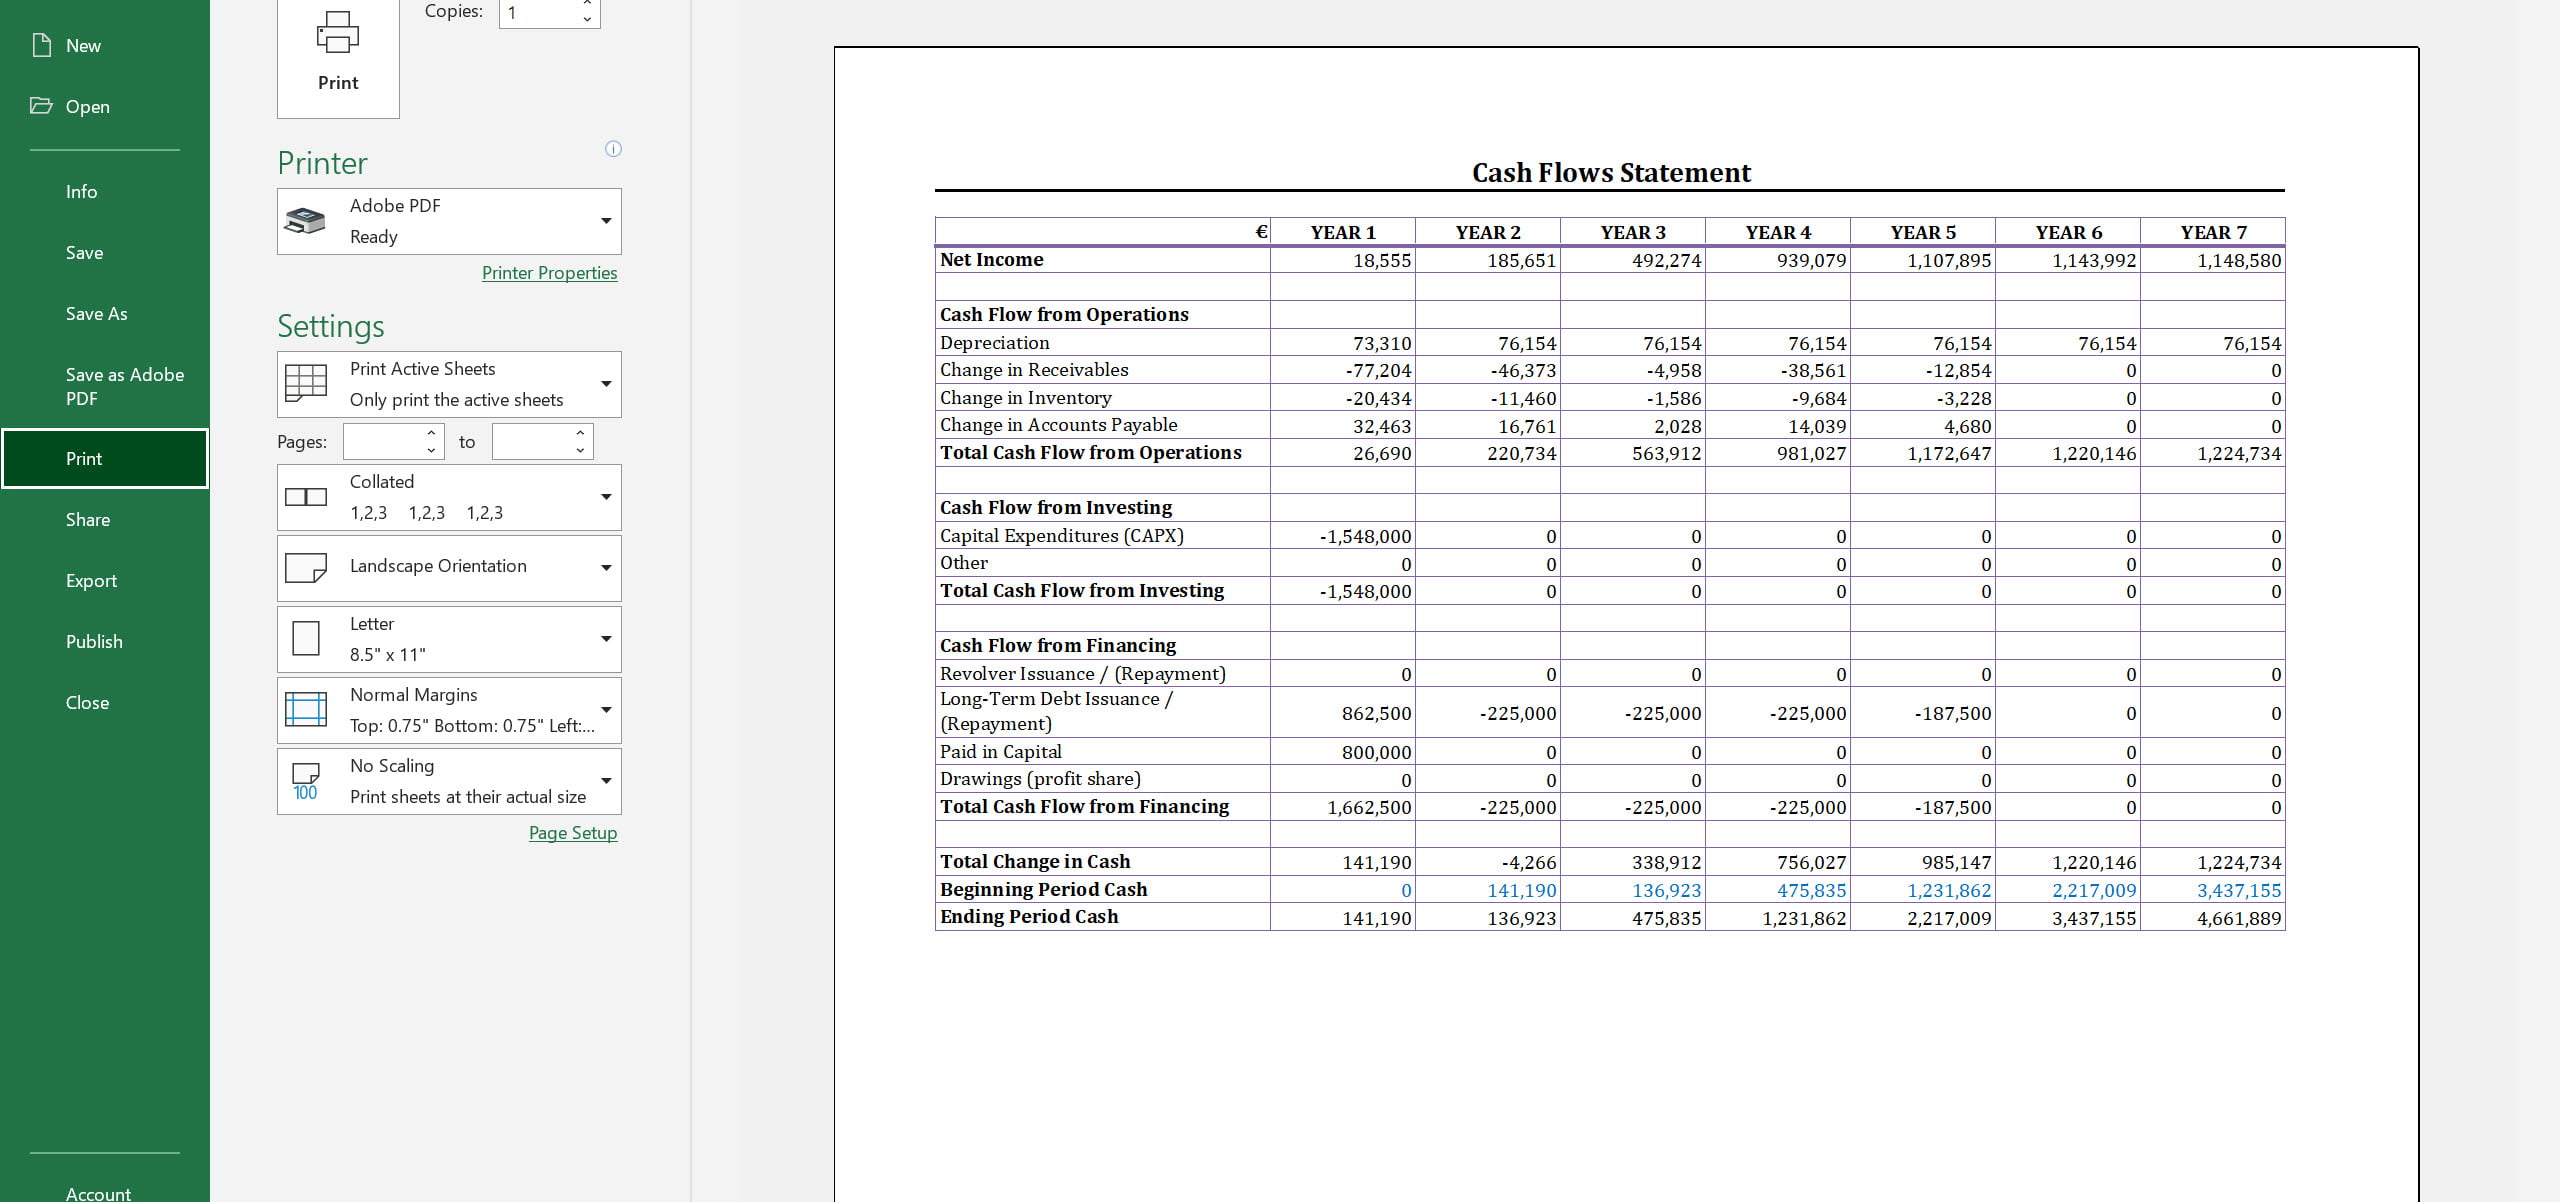Increment the starting Pages spinner

[x=431, y=433]
